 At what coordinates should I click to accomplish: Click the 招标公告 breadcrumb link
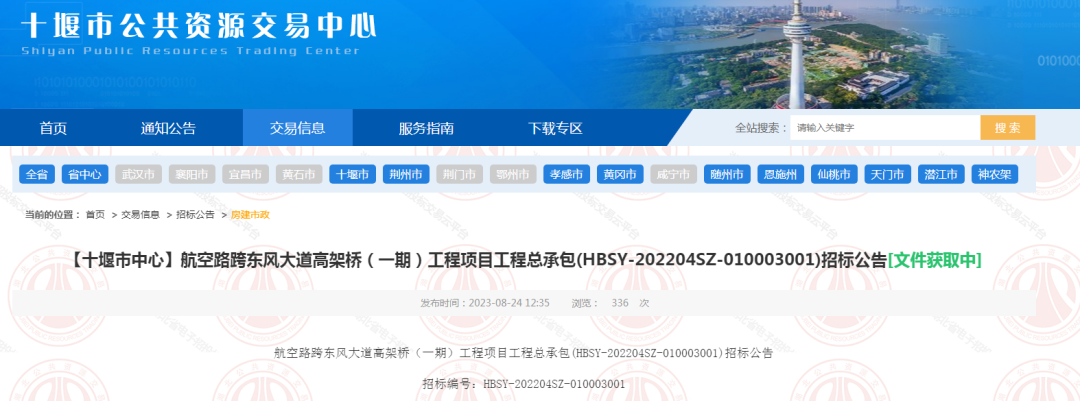[195, 215]
